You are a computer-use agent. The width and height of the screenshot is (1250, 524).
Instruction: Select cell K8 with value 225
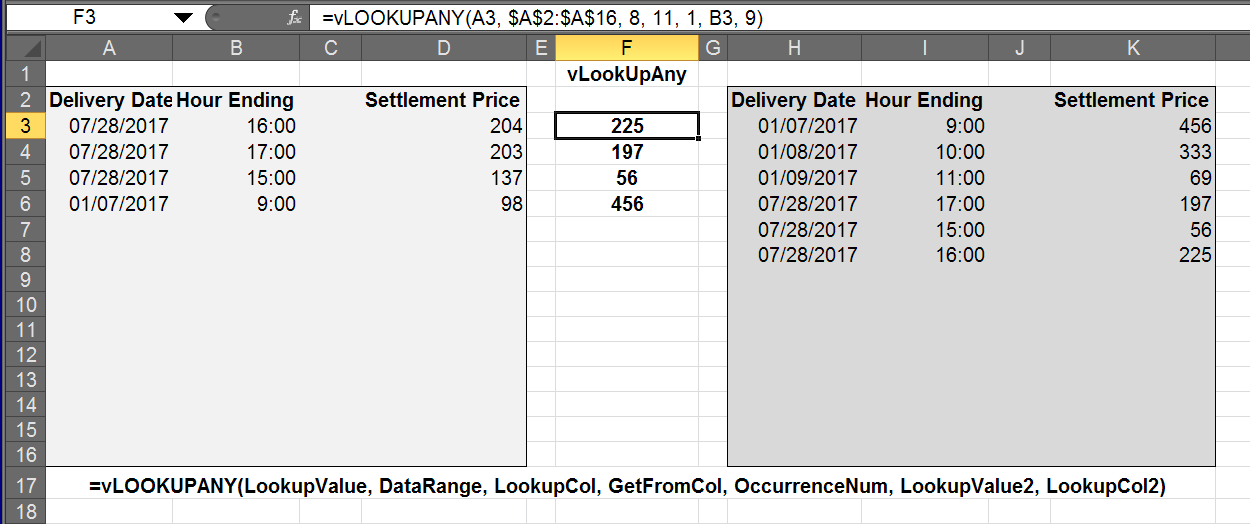[1133, 255]
